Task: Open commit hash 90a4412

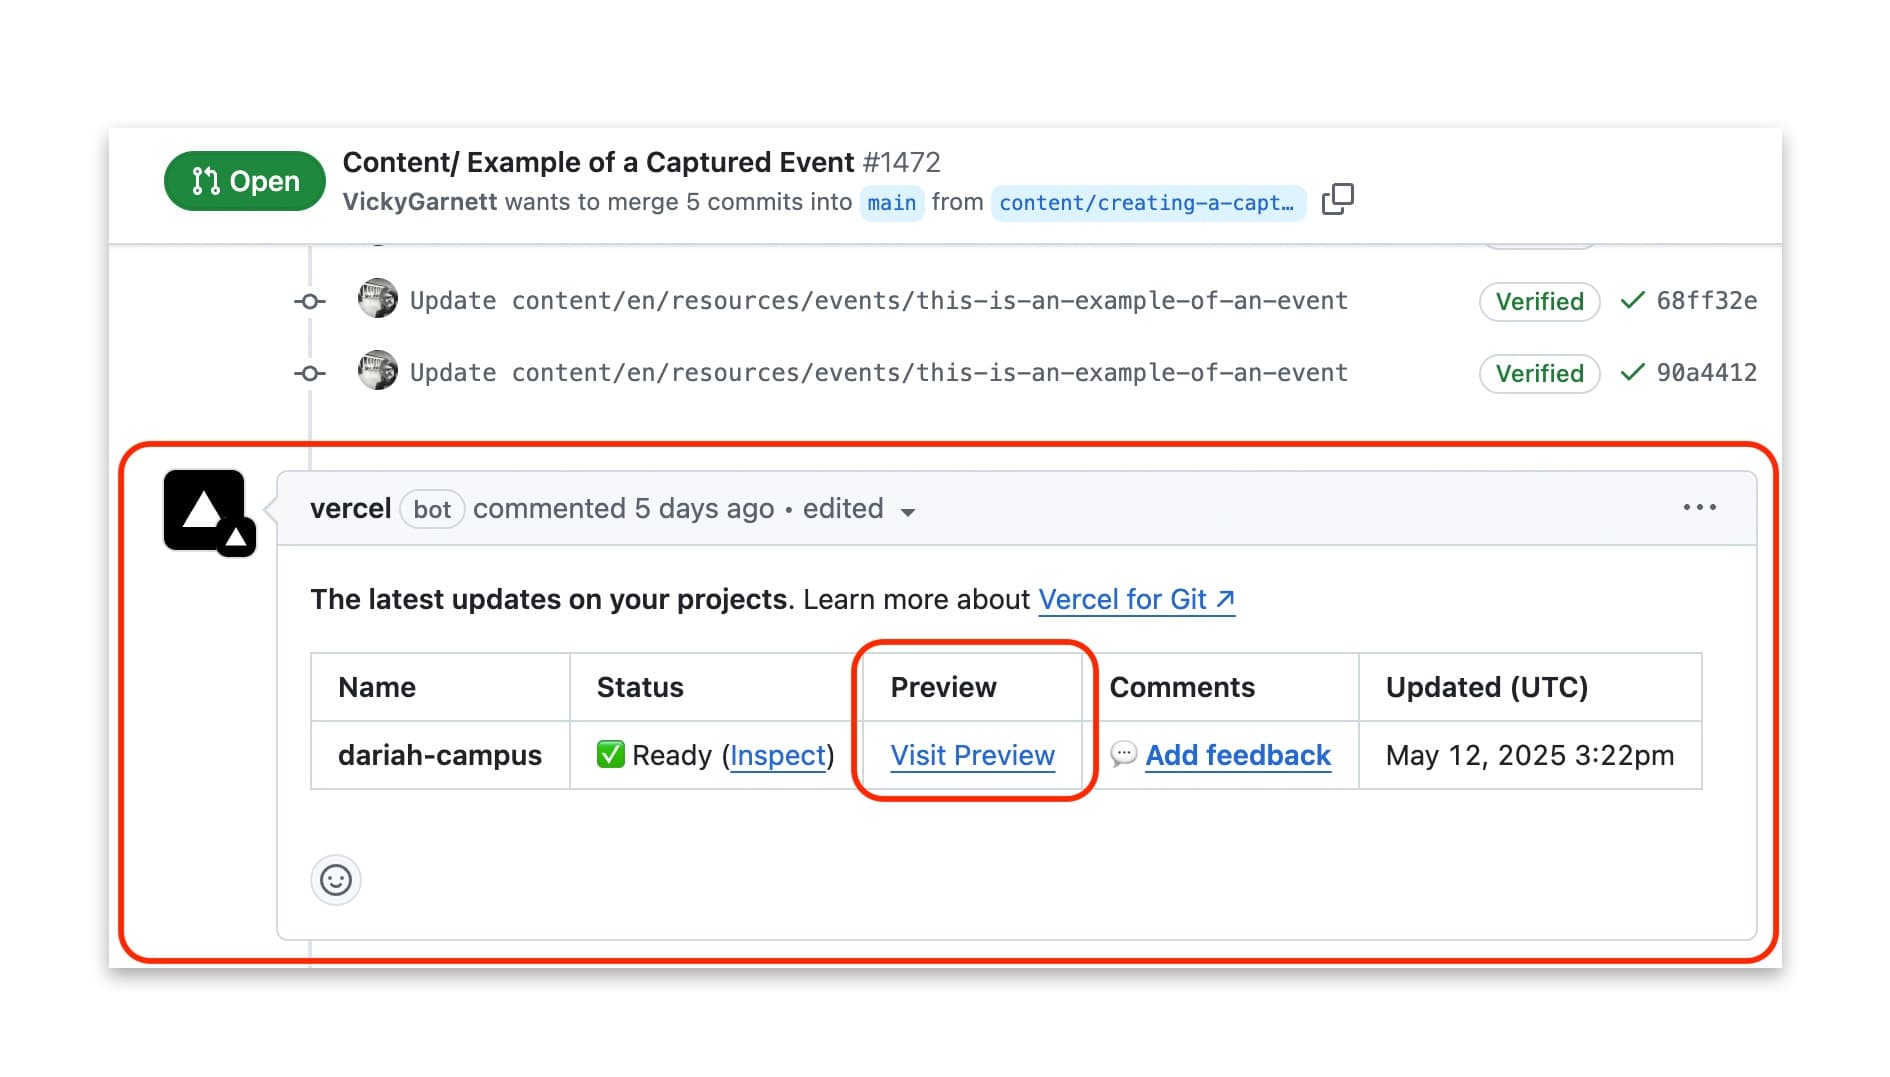Action: pos(1706,373)
